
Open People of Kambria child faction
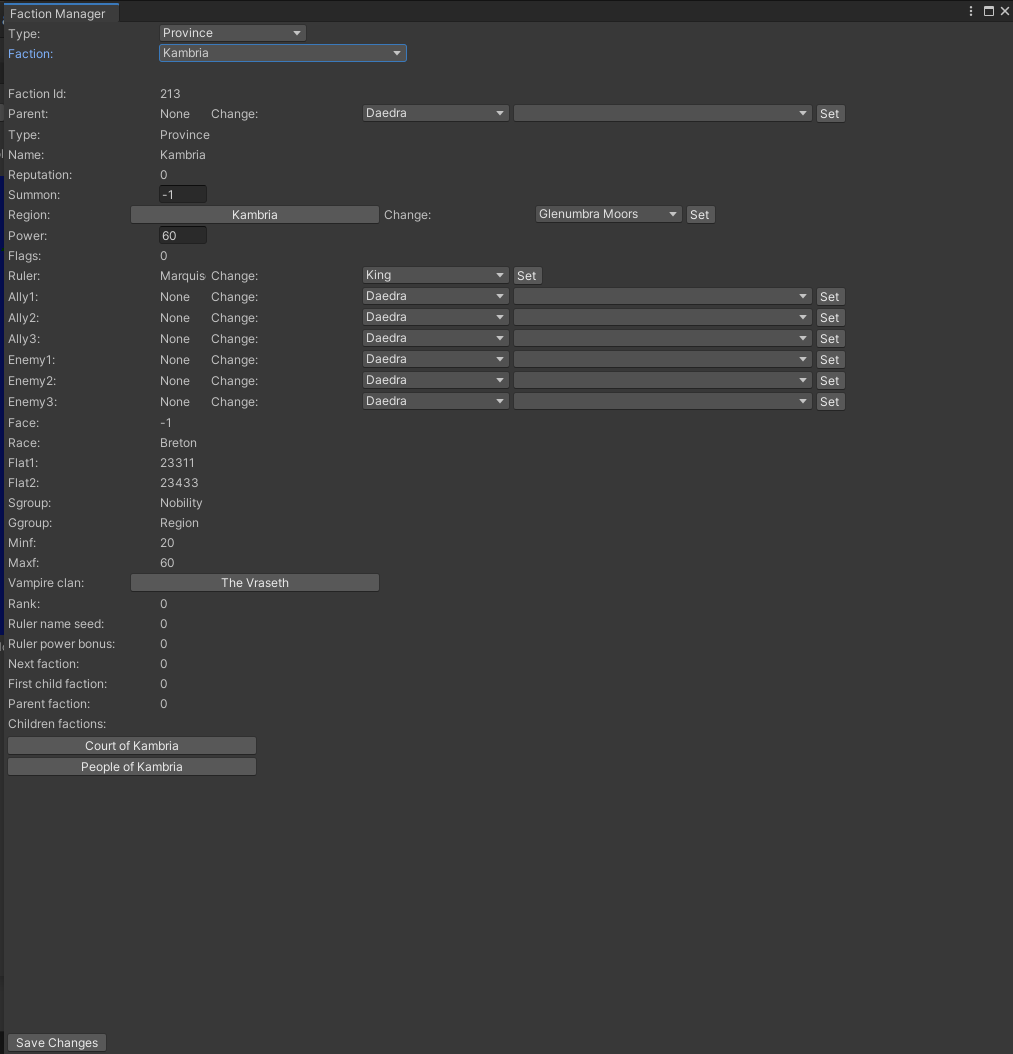(132, 766)
